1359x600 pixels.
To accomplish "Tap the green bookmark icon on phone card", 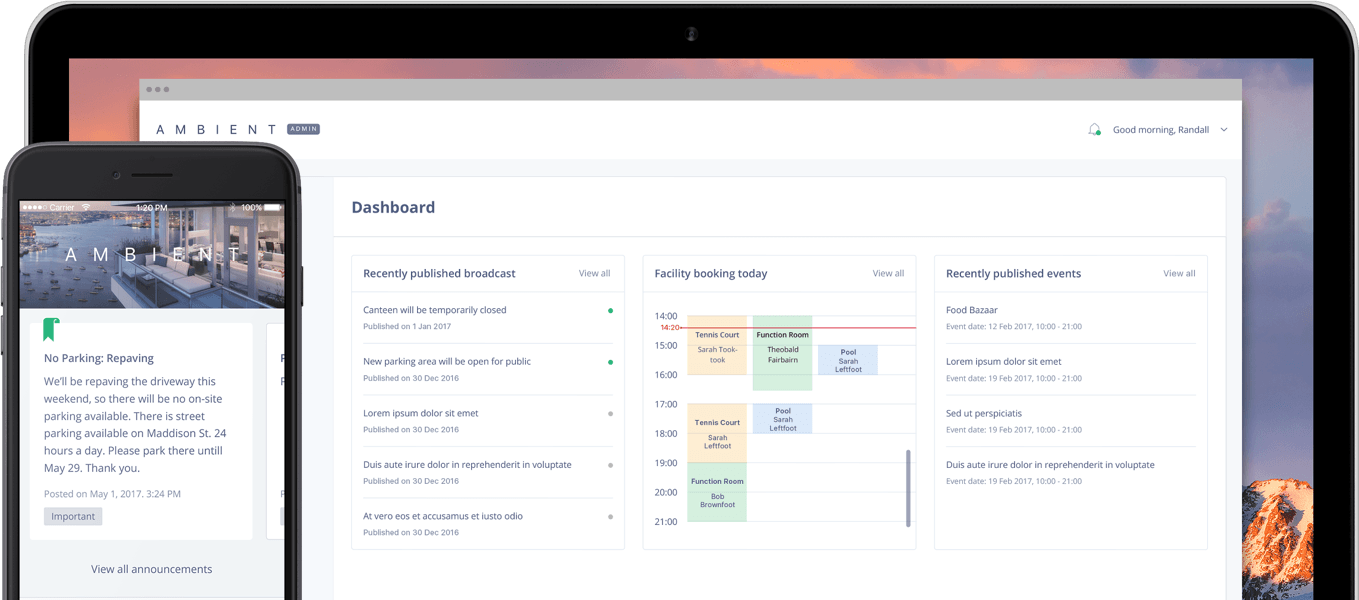I will 51,330.
